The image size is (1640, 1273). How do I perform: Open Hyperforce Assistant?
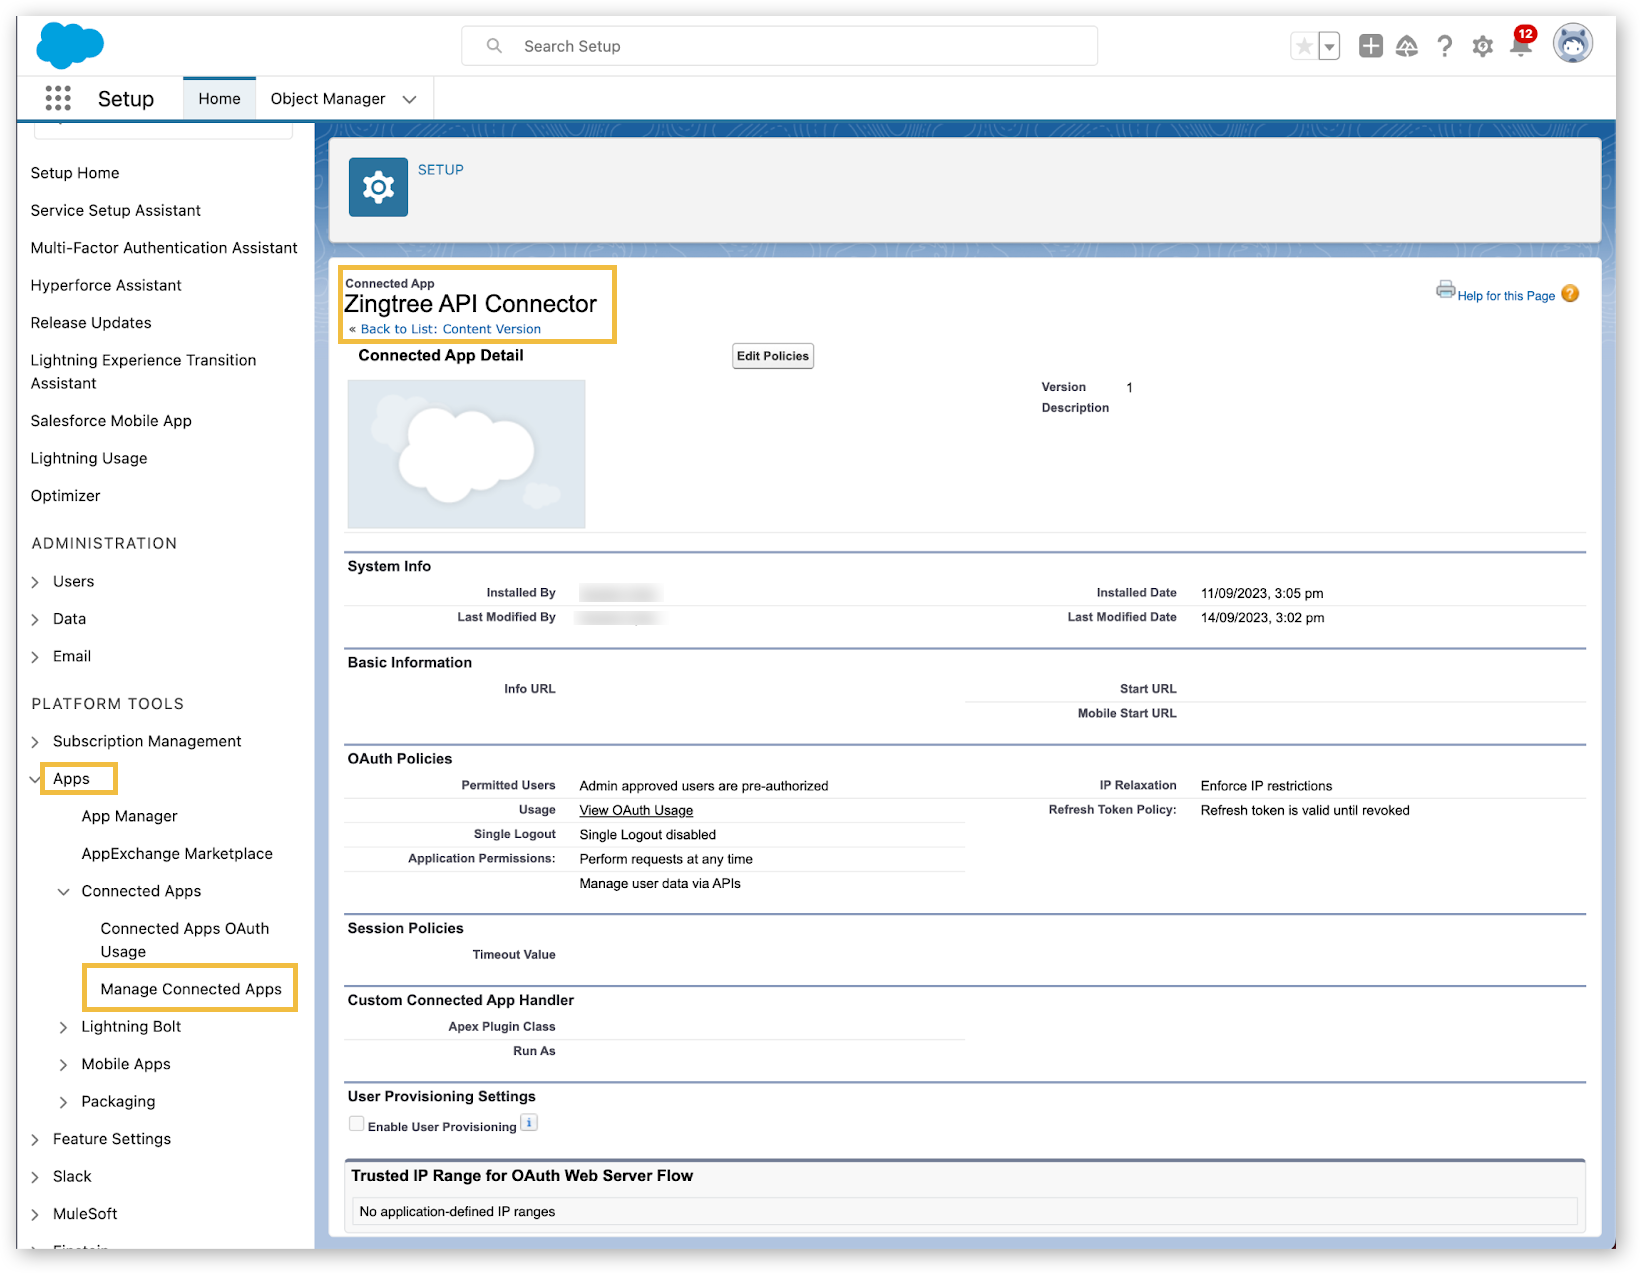click(106, 285)
